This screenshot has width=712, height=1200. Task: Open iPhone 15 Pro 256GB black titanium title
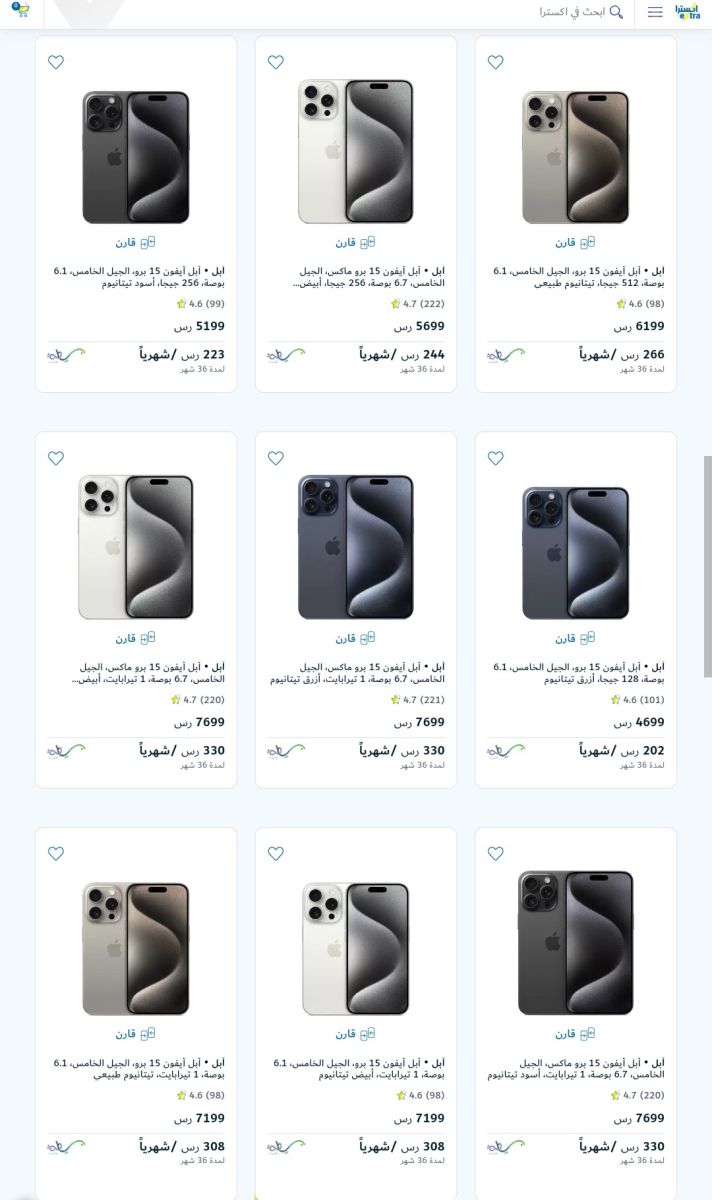click(x=139, y=277)
